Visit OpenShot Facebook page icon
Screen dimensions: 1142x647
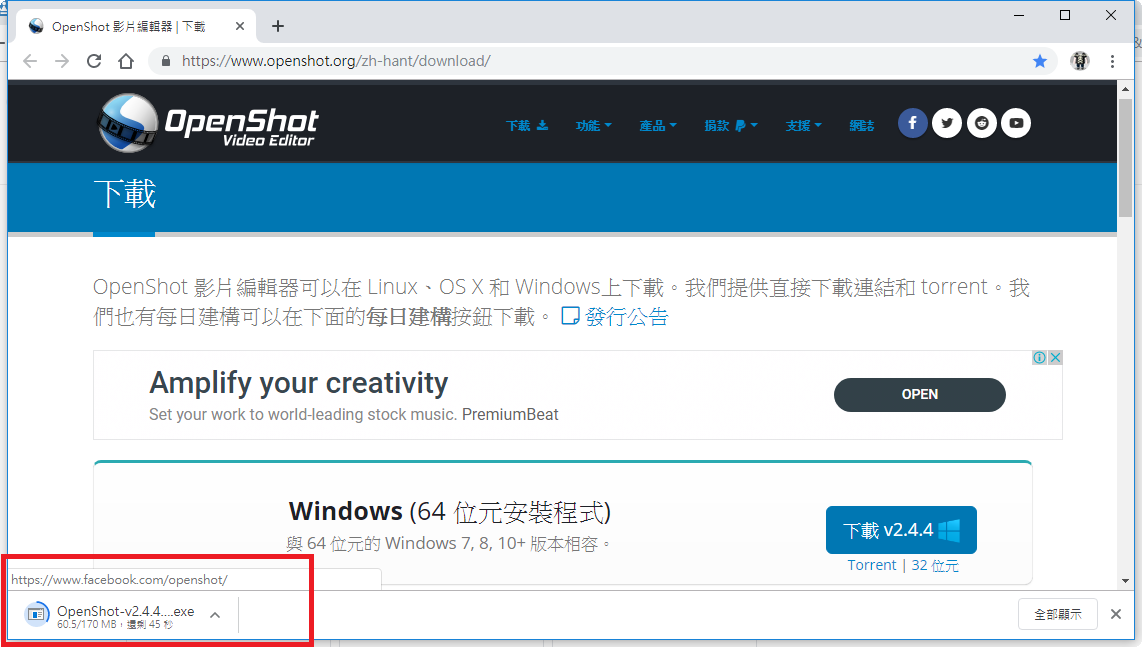(x=913, y=123)
